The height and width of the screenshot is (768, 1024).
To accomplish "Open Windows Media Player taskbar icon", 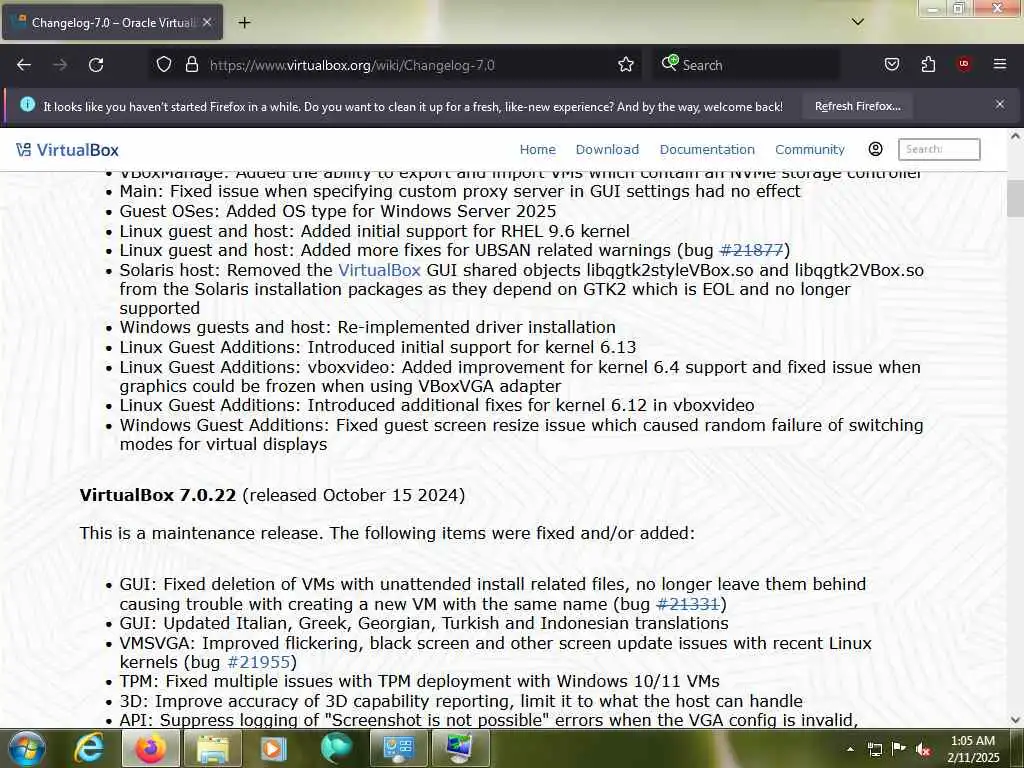I will (x=274, y=749).
